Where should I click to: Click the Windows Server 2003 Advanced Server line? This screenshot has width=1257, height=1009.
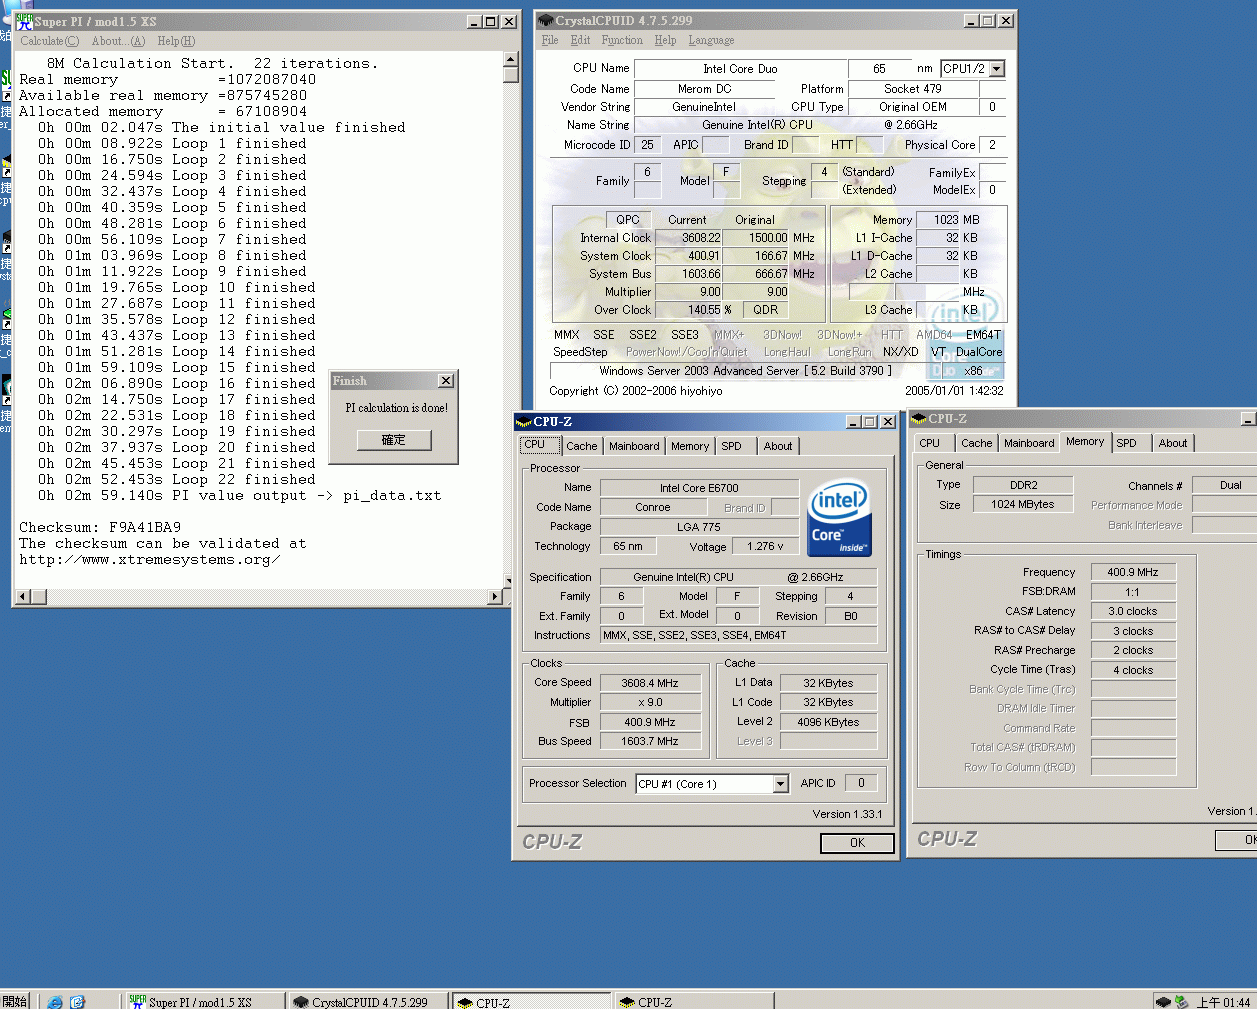(x=745, y=371)
